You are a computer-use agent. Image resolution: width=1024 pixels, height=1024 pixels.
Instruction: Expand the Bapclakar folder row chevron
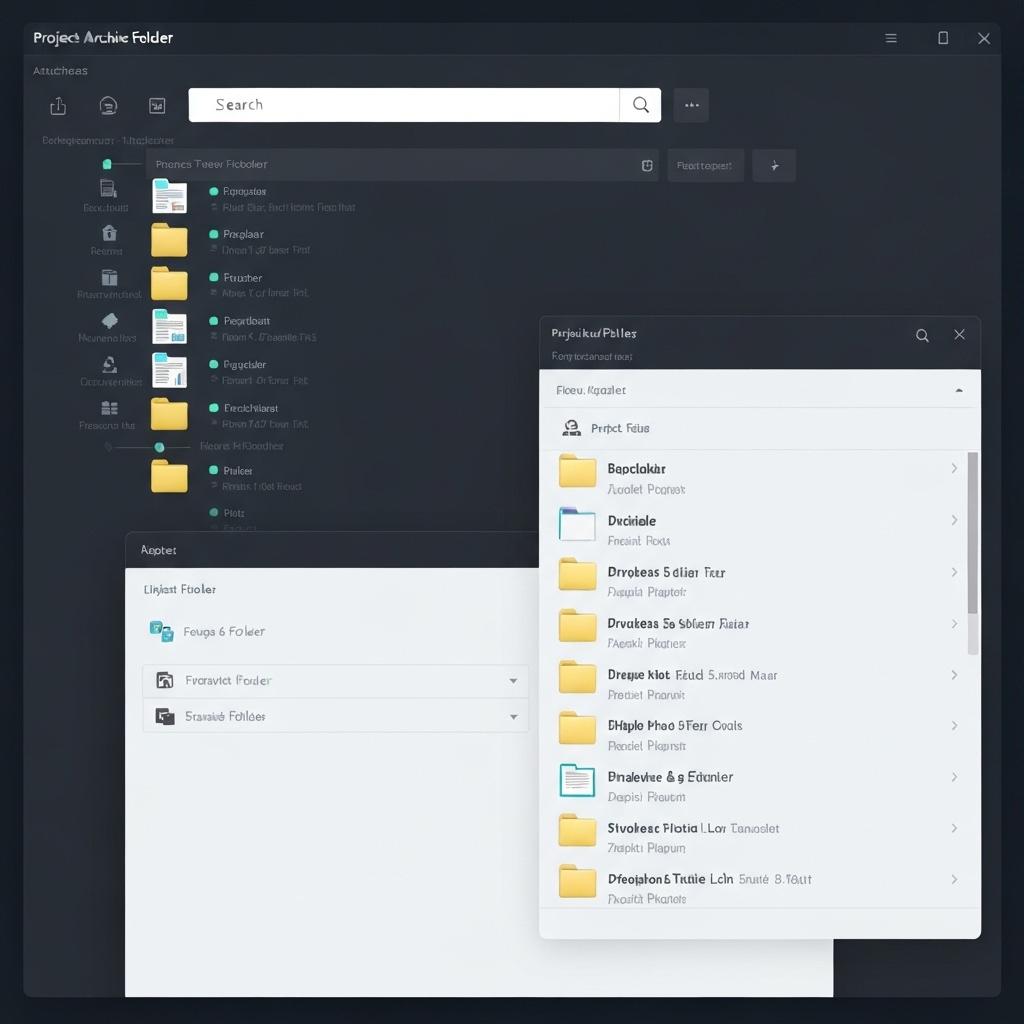click(954, 468)
